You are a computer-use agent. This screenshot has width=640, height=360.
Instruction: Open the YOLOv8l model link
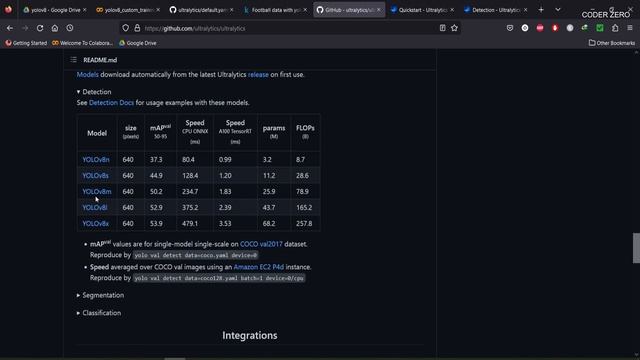pos(95,207)
